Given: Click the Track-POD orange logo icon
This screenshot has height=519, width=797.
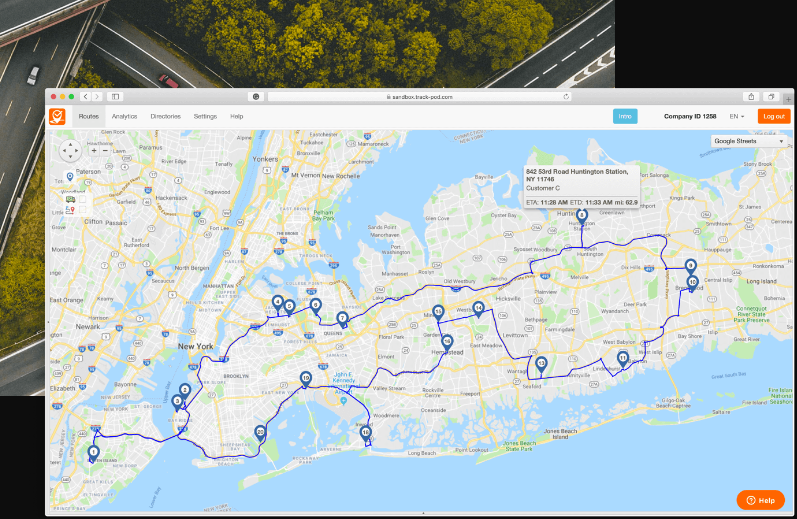Looking at the screenshot, I should tap(57, 116).
